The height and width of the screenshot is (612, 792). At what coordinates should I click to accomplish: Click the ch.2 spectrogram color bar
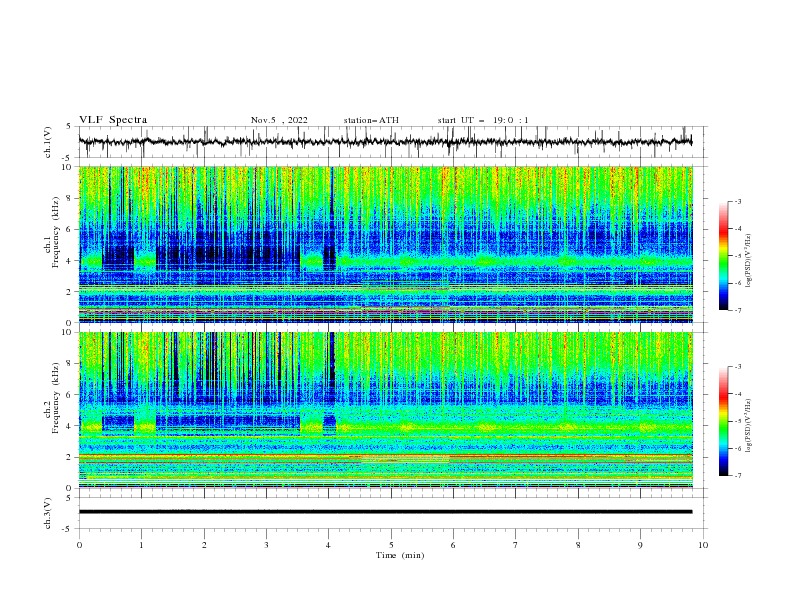(723, 421)
